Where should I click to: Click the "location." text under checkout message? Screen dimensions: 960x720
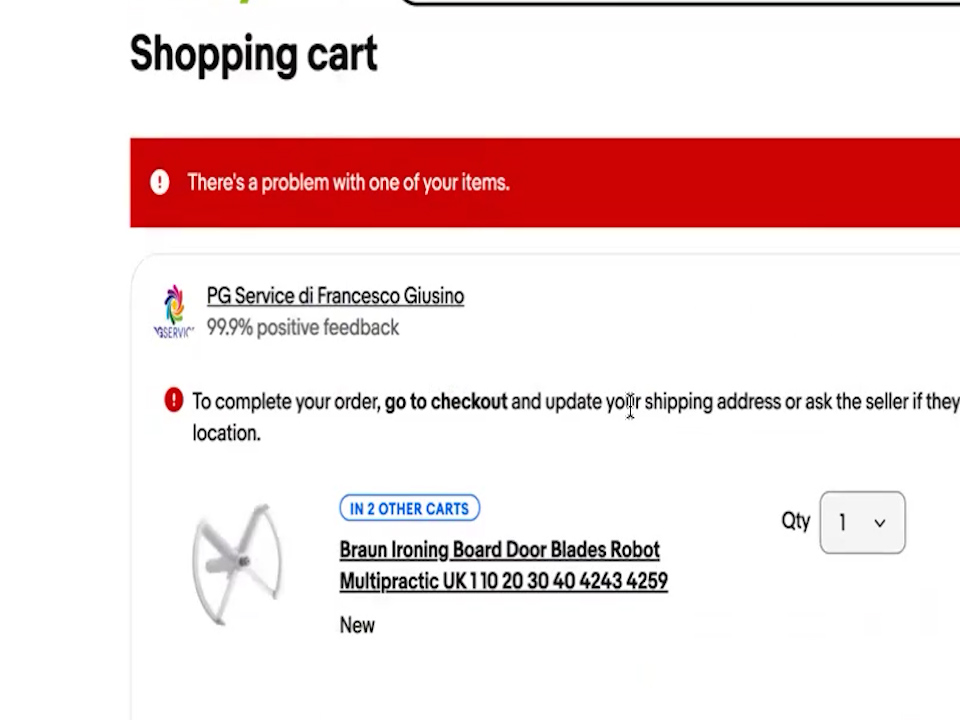(x=226, y=433)
